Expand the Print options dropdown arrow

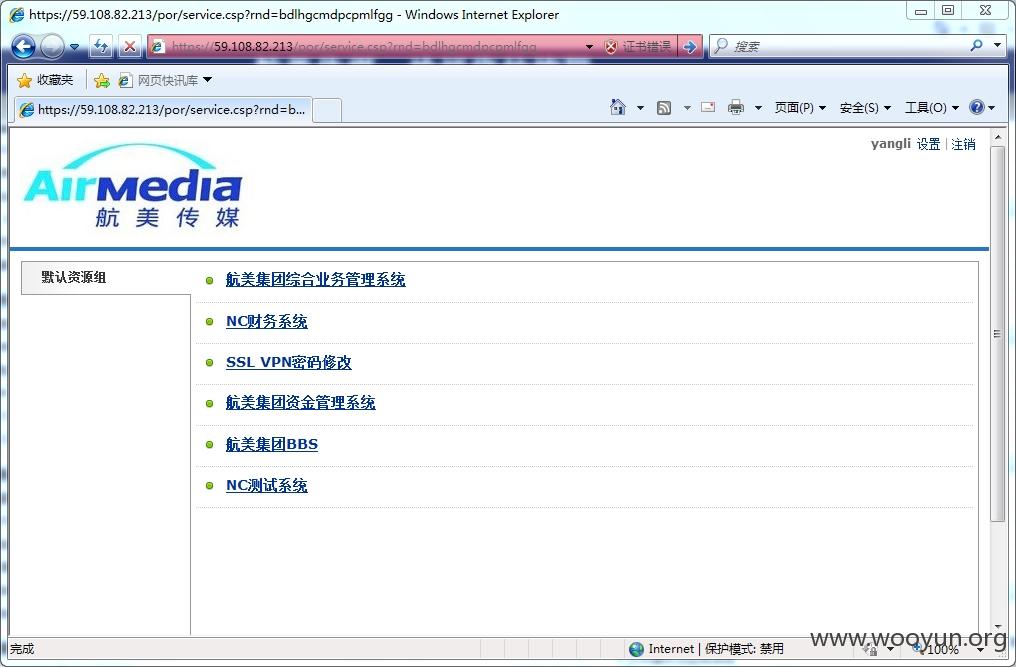click(x=758, y=108)
